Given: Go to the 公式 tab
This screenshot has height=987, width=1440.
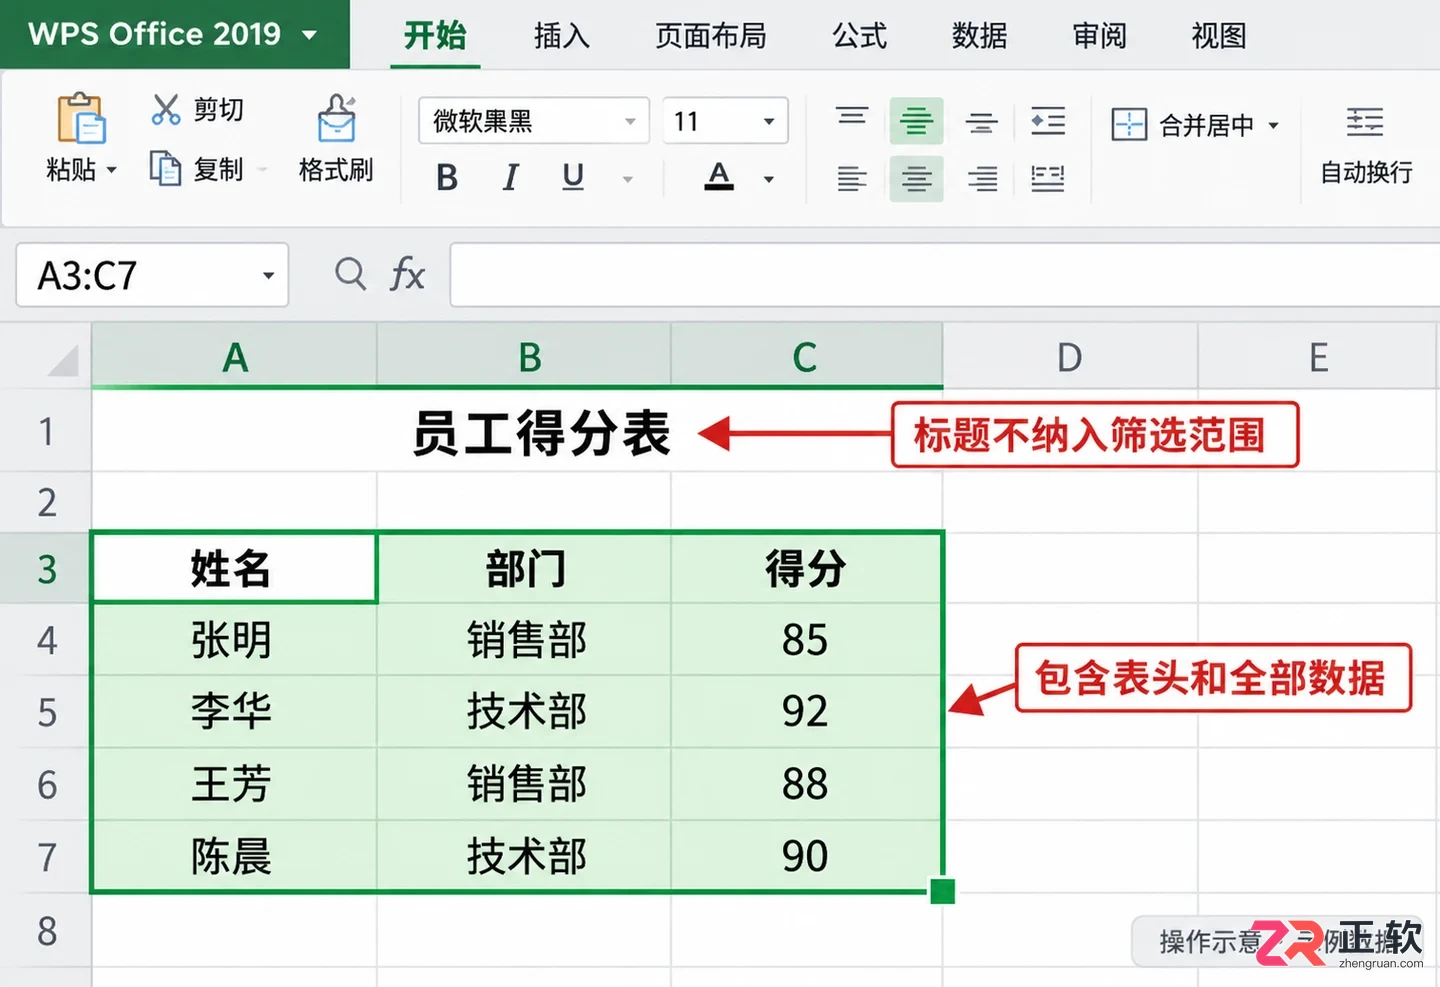Looking at the screenshot, I should pyautogui.click(x=860, y=36).
